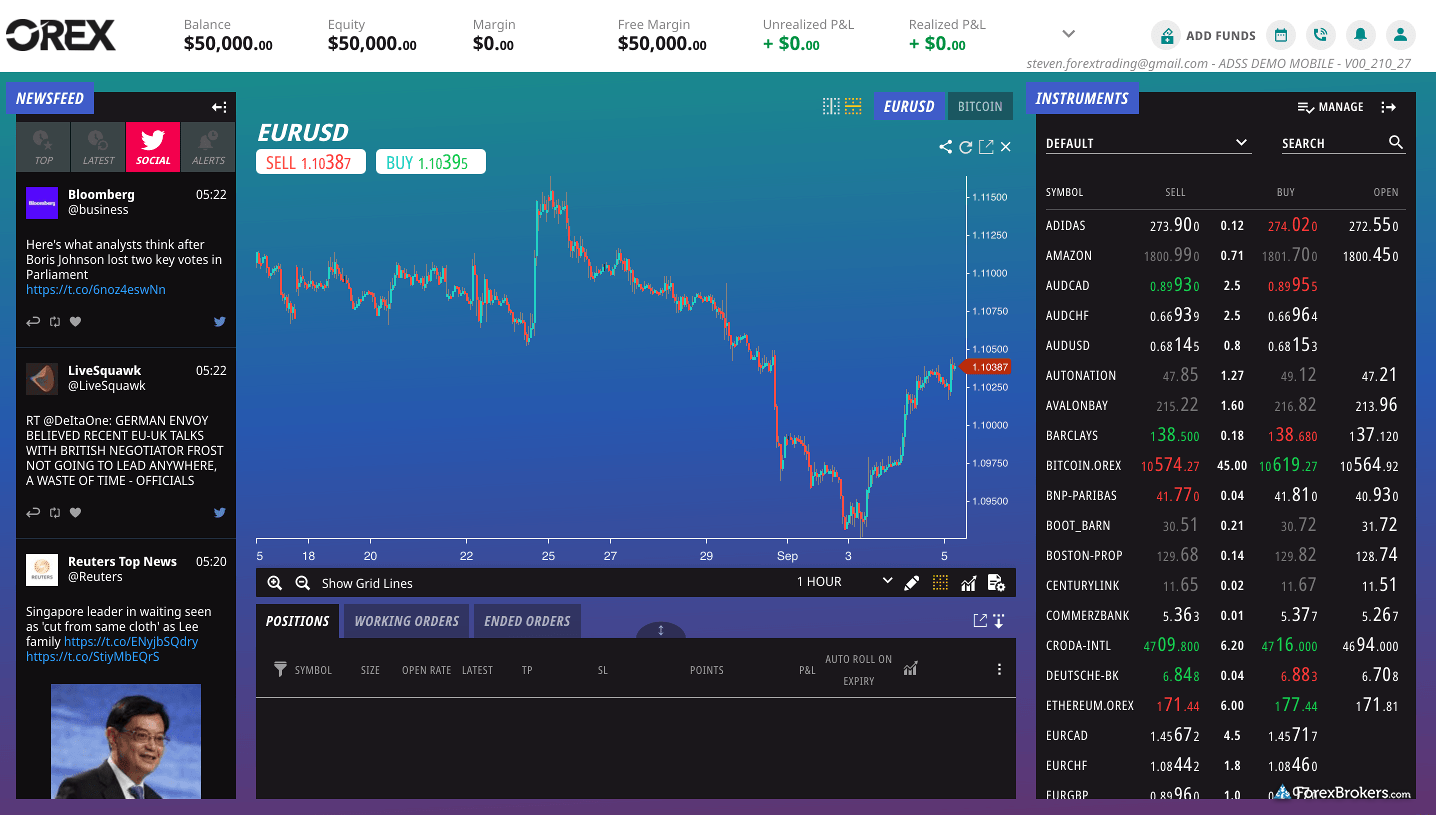
Task: Open the Ended Orders tab
Action: point(527,621)
